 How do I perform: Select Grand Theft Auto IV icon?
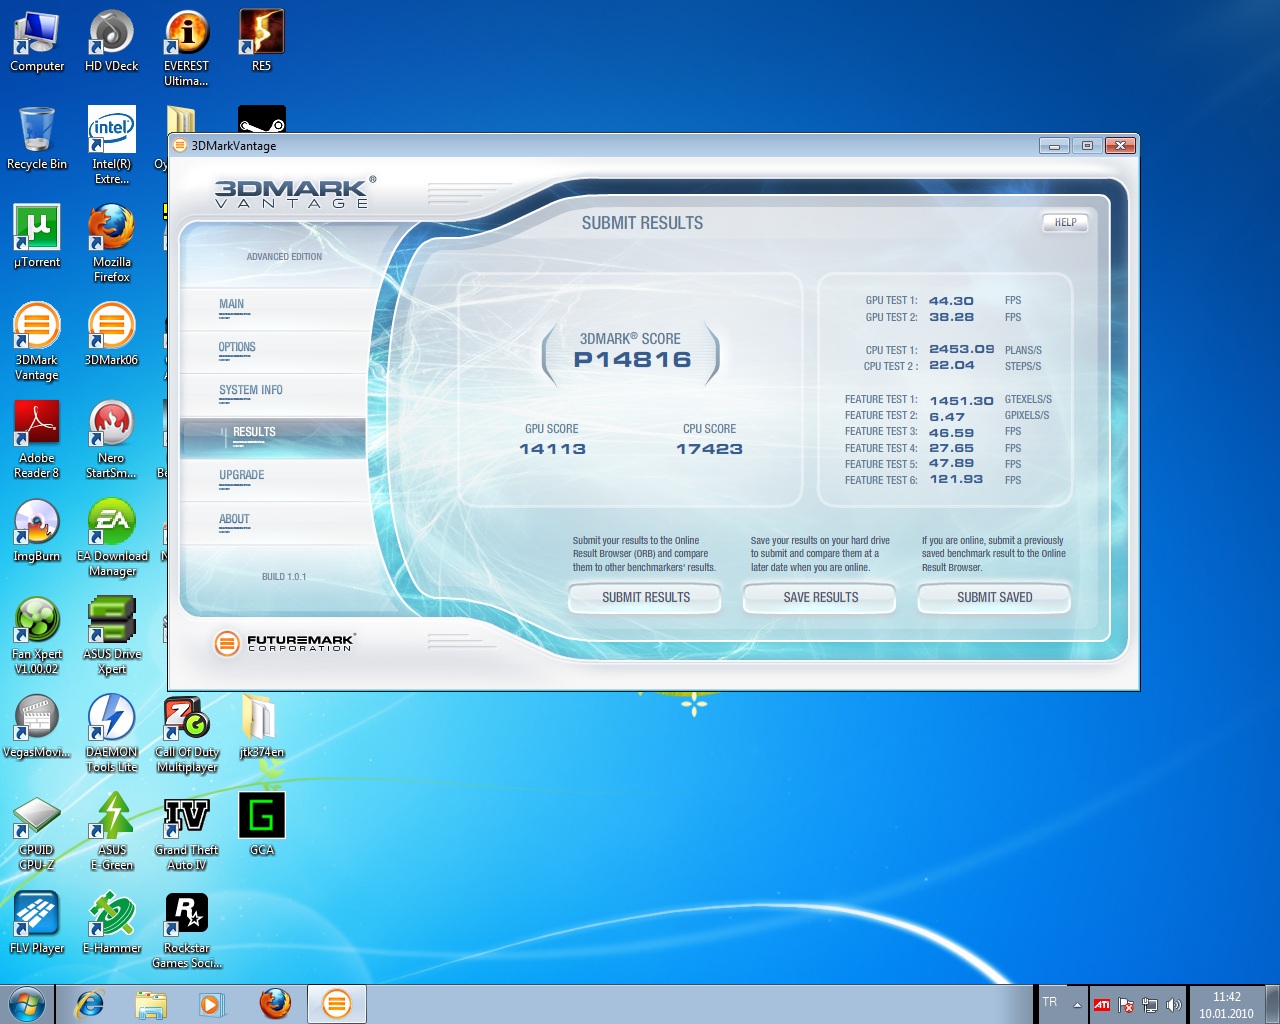186,832
